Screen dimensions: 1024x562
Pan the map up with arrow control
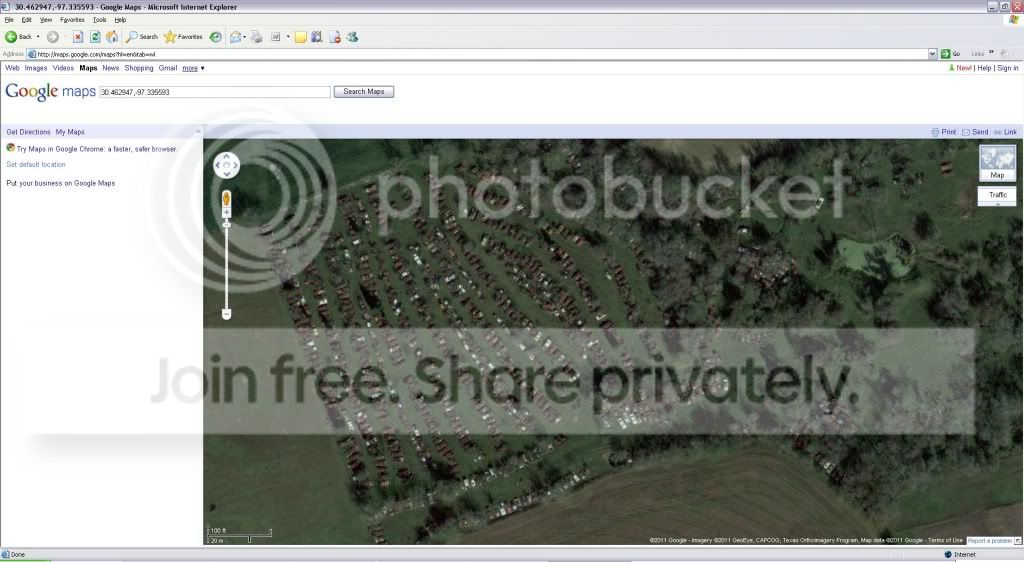pos(227,157)
